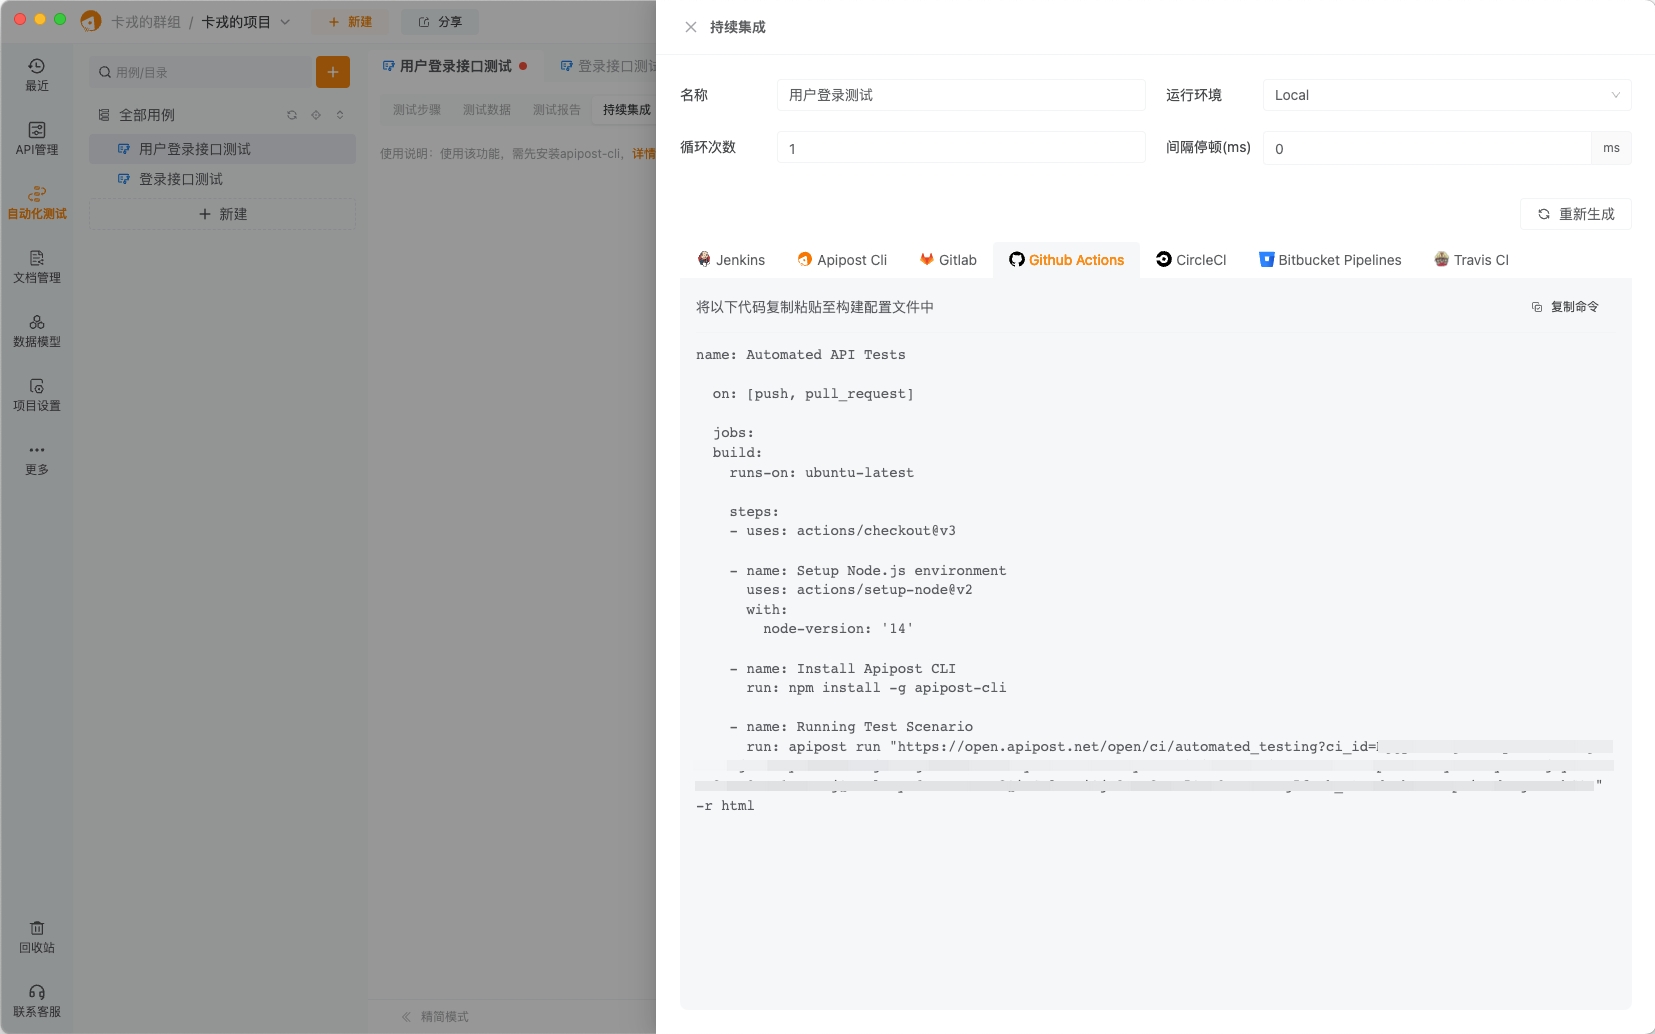The width and height of the screenshot is (1655, 1034).
Task: Click the 新建 button in top bar
Action: 350,22
